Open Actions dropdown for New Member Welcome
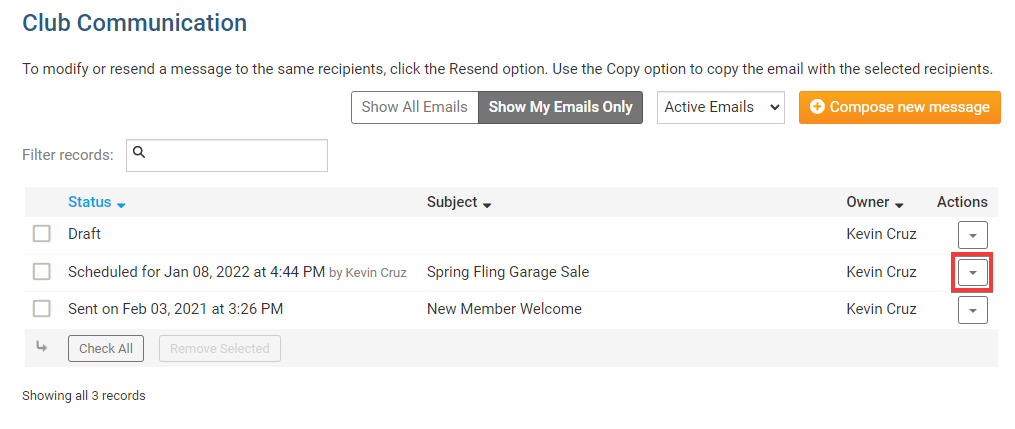Viewport: 1015px width, 429px height. [973, 311]
